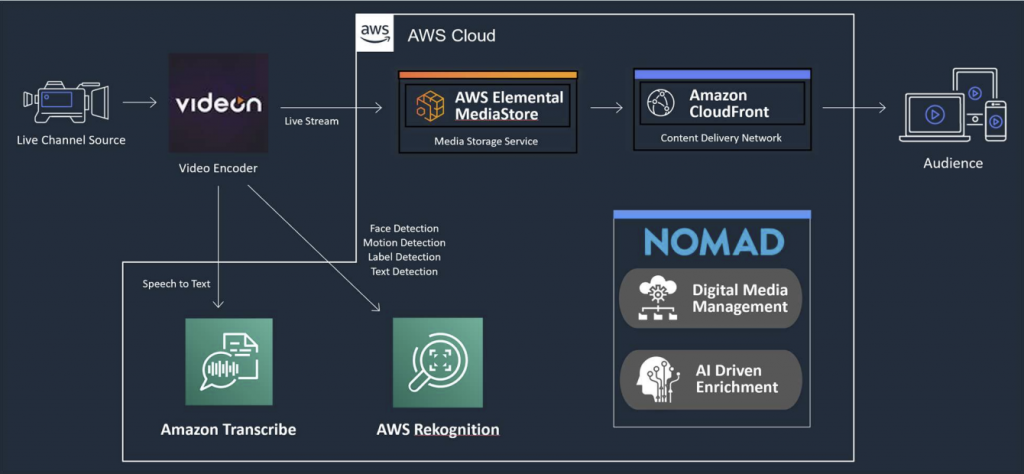
Task: Click the 'Amazon Transcribe' caption
Action: coord(229,430)
